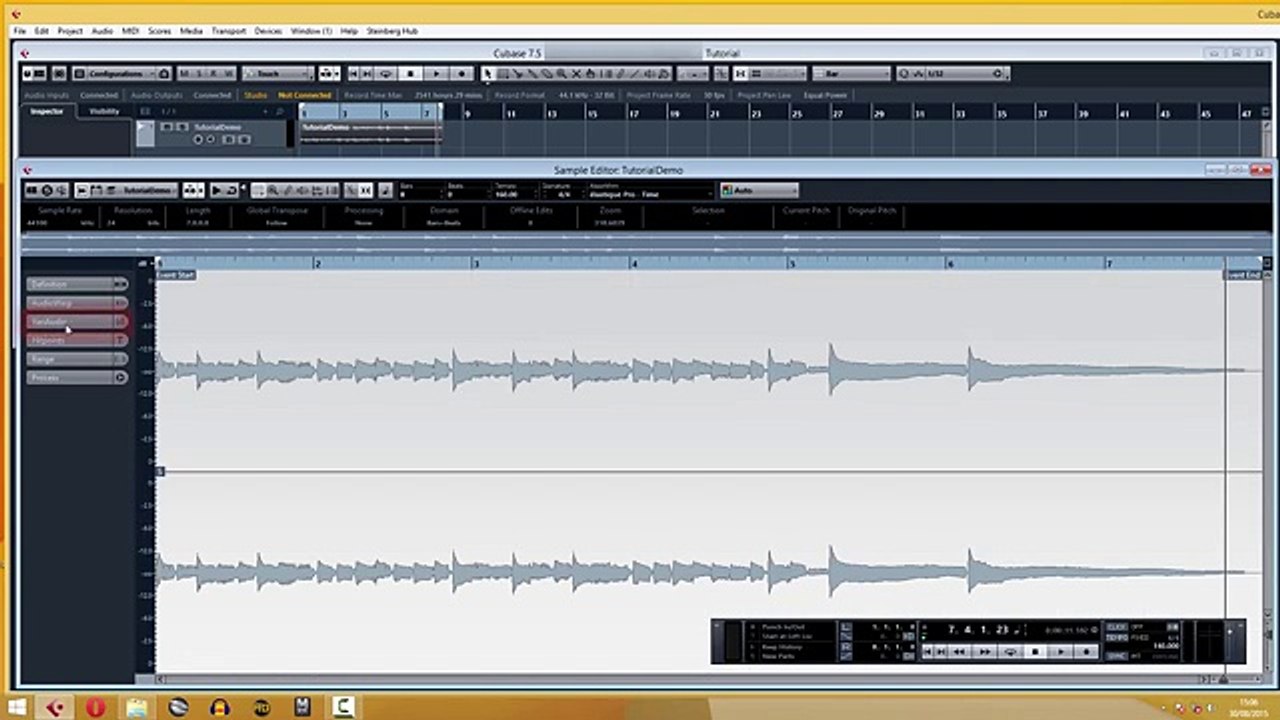Click bar 21 in project window ruler

pos(714,114)
